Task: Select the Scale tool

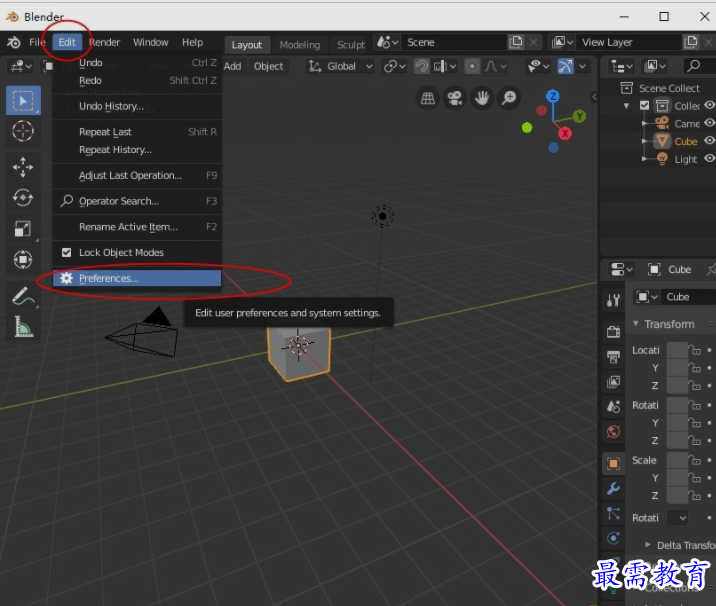Action: point(23,228)
